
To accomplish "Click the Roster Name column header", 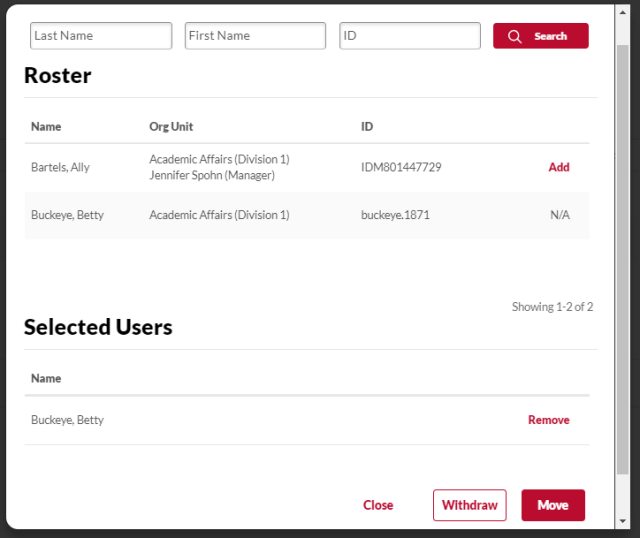I will [x=46, y=127].
